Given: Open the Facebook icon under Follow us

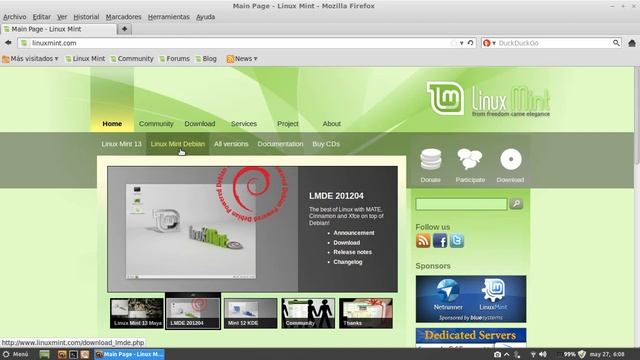Looking at the screenshot, I should pyautogui.click(x=440, y=241).
